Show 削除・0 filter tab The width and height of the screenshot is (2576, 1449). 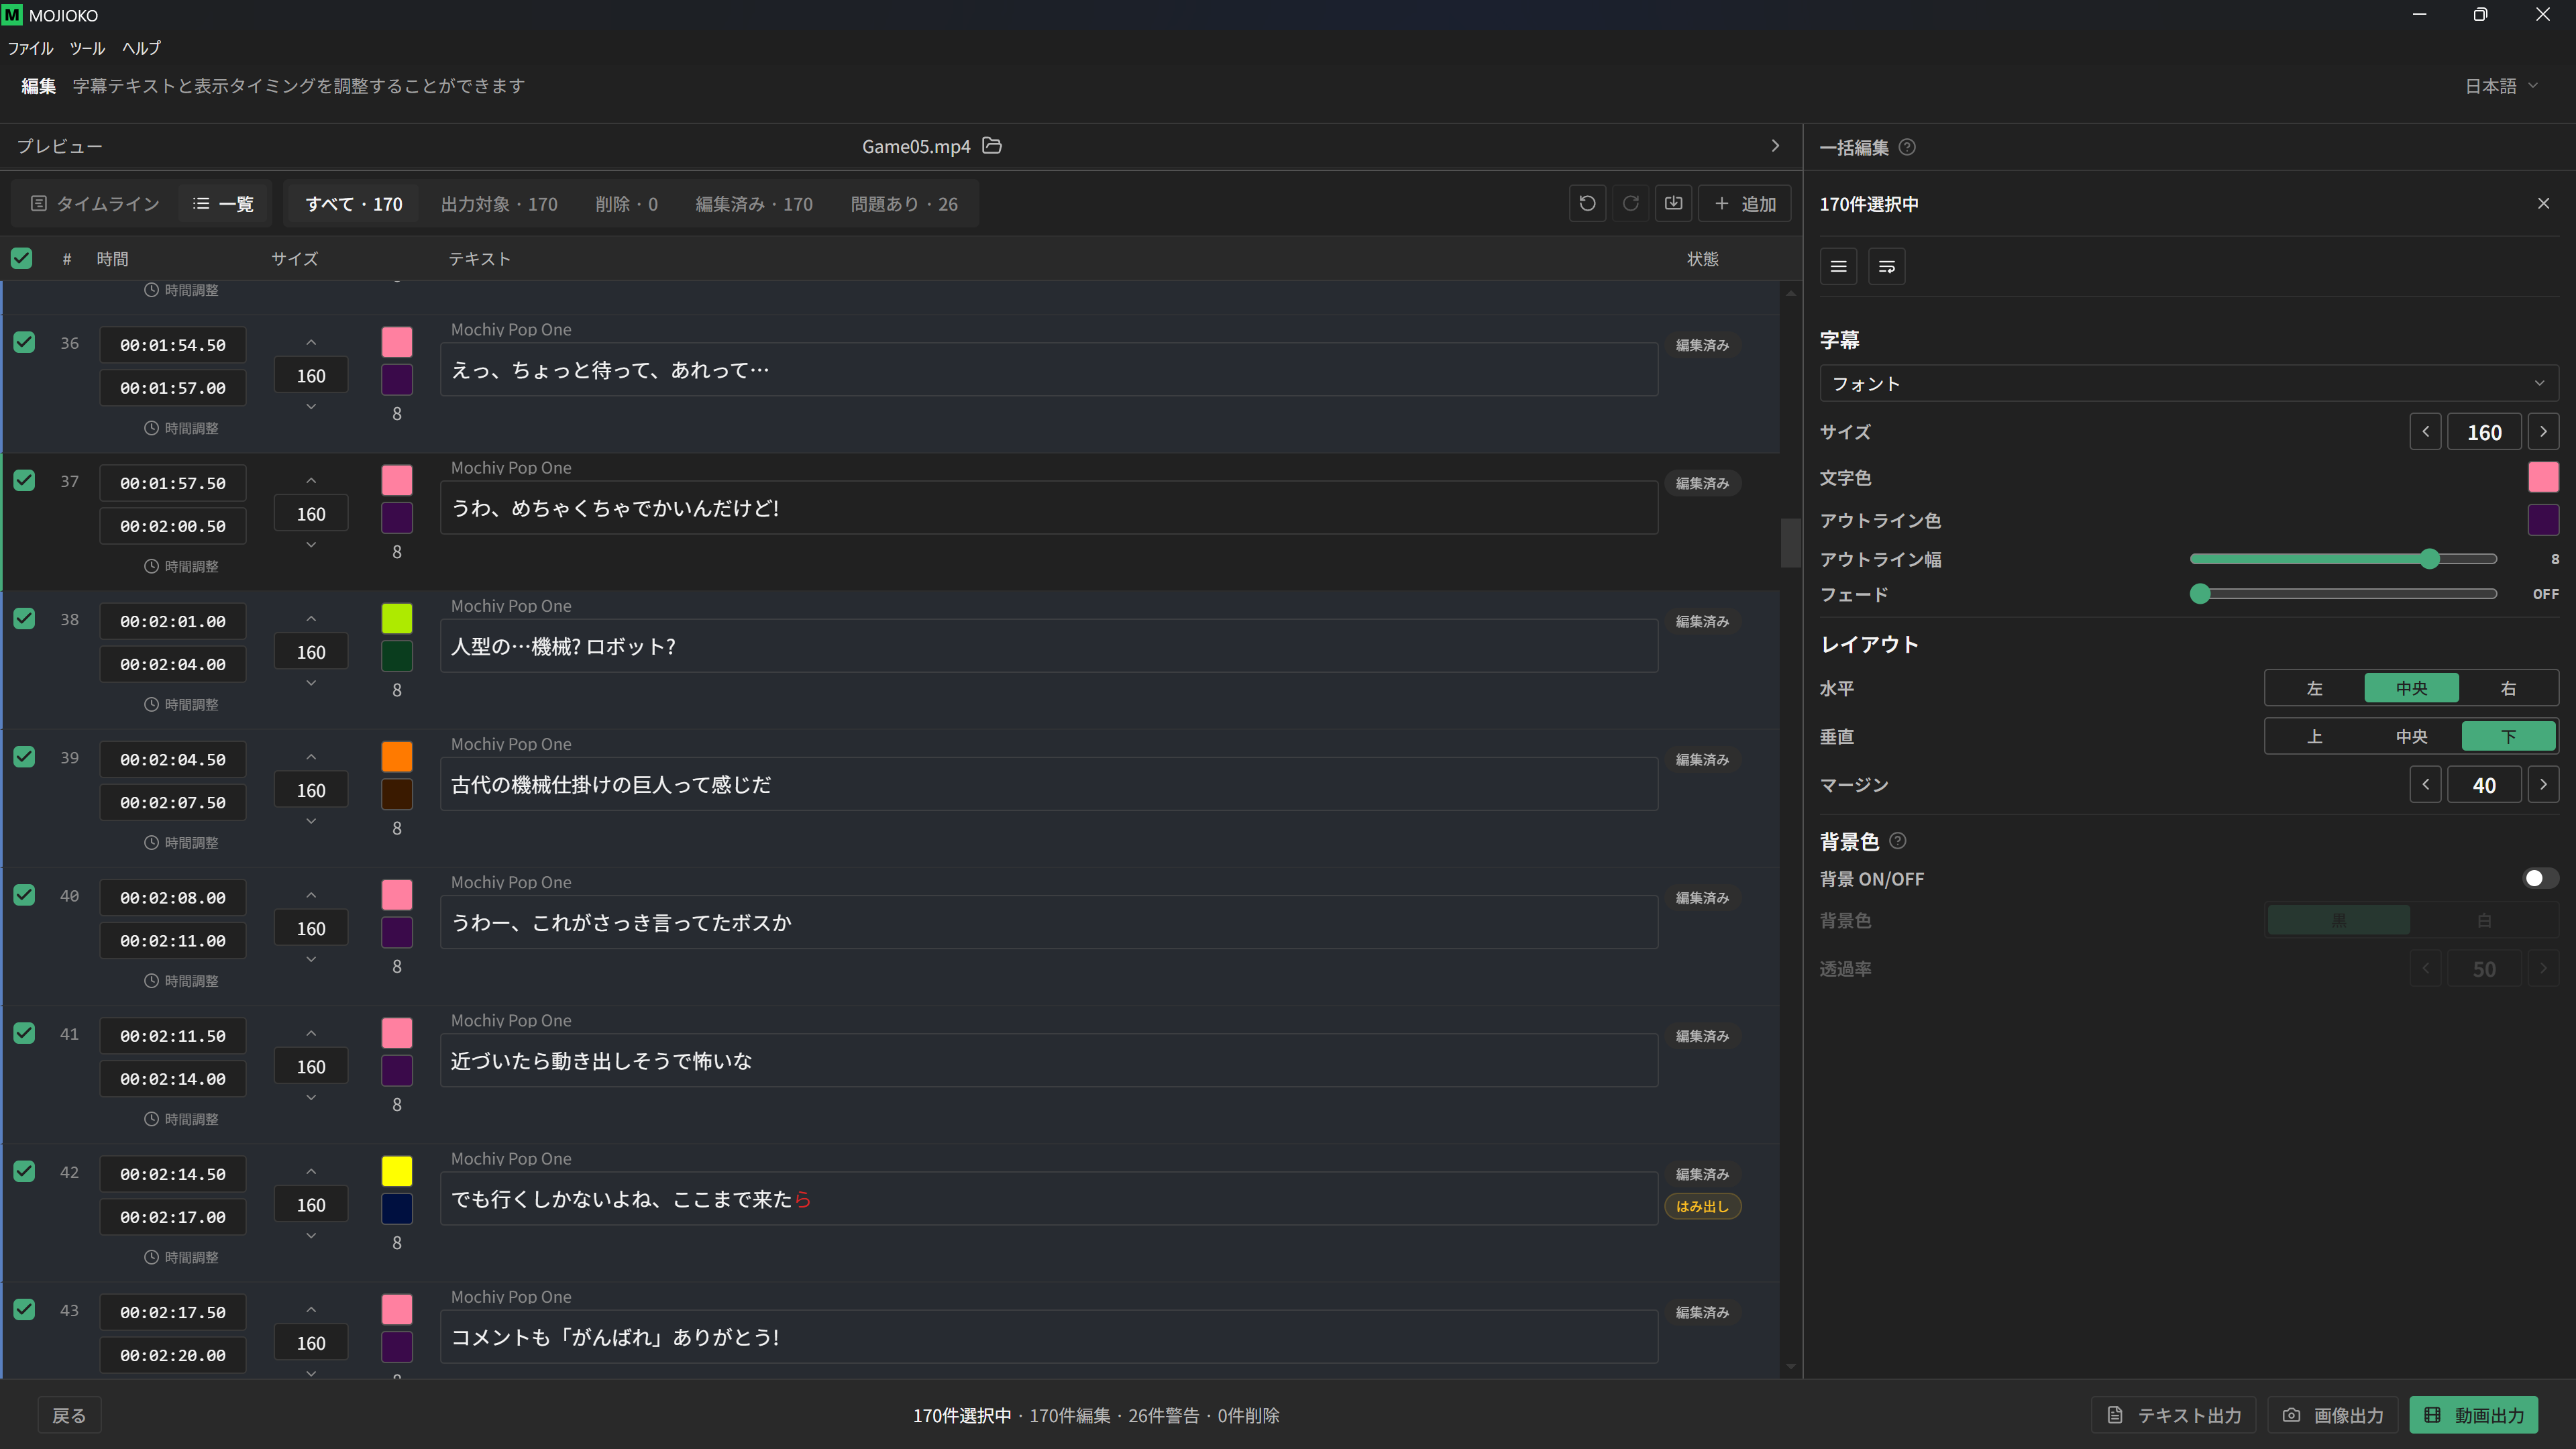[626, 204]
